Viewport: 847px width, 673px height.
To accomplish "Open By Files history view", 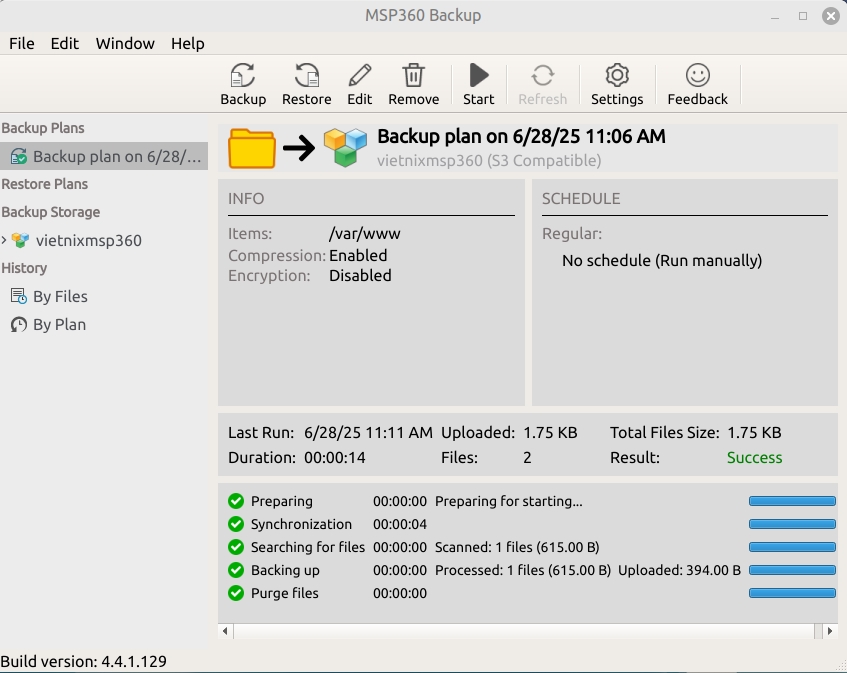I will pyautogui.click(x=60, y=297).
